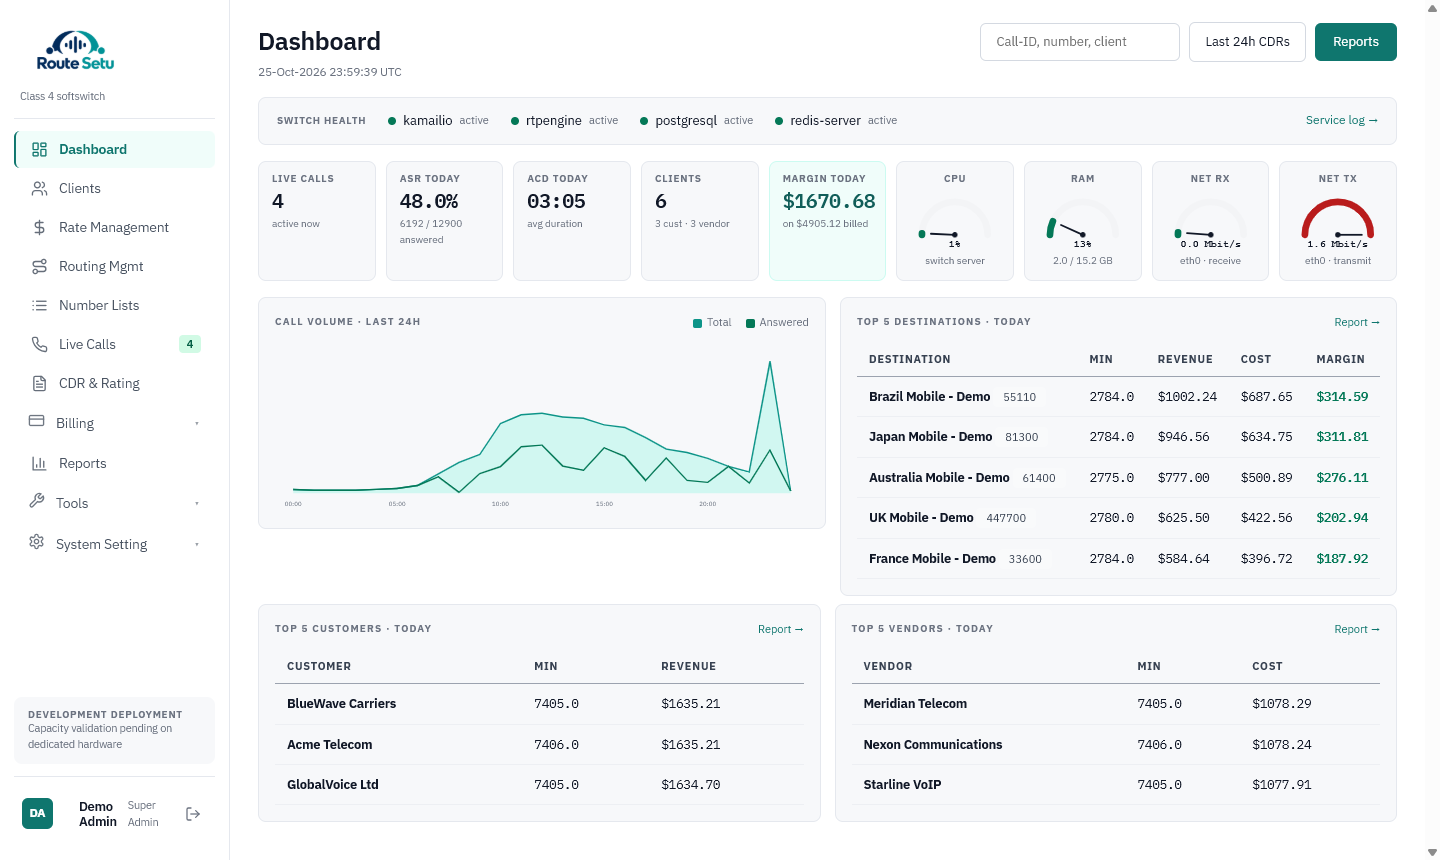The width and height of the screenshot is (1440, 860).
Task: Toggle the Total series in chart legend
Action: (x=712, y=323)
